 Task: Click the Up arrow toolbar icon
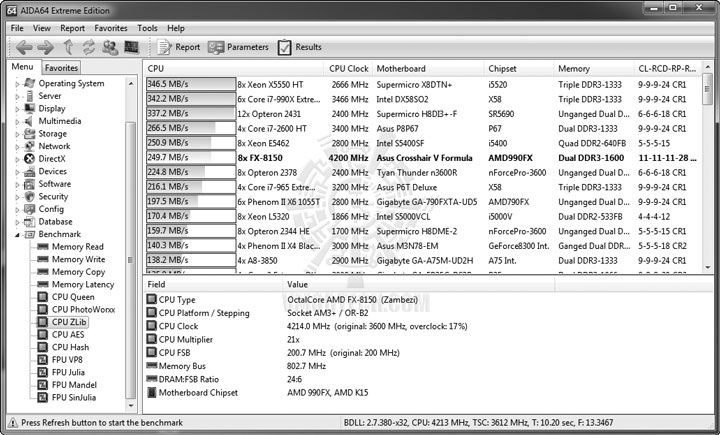click(x=68, y=47)
